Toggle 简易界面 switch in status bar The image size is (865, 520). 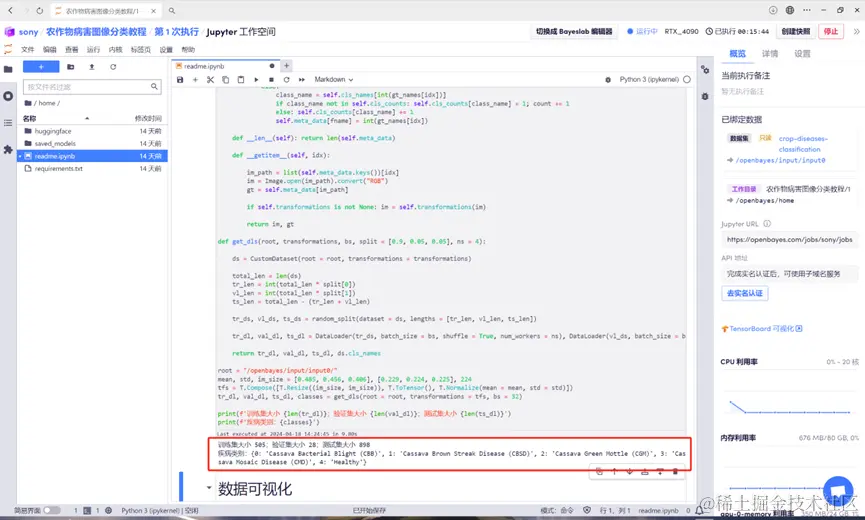point(52,511)
